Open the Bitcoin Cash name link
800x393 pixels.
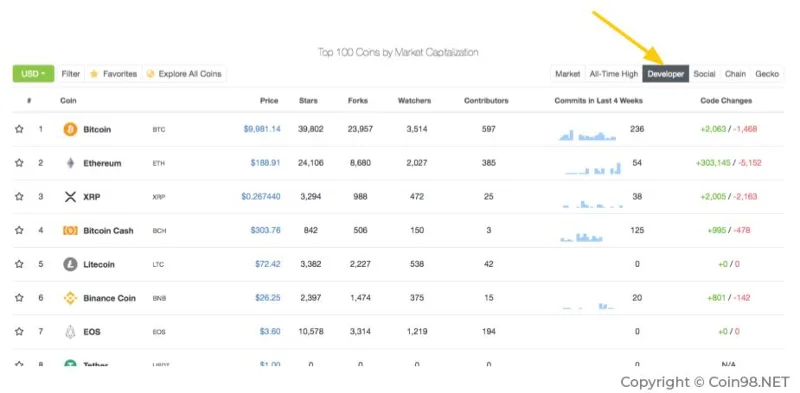tap(108, 231)
